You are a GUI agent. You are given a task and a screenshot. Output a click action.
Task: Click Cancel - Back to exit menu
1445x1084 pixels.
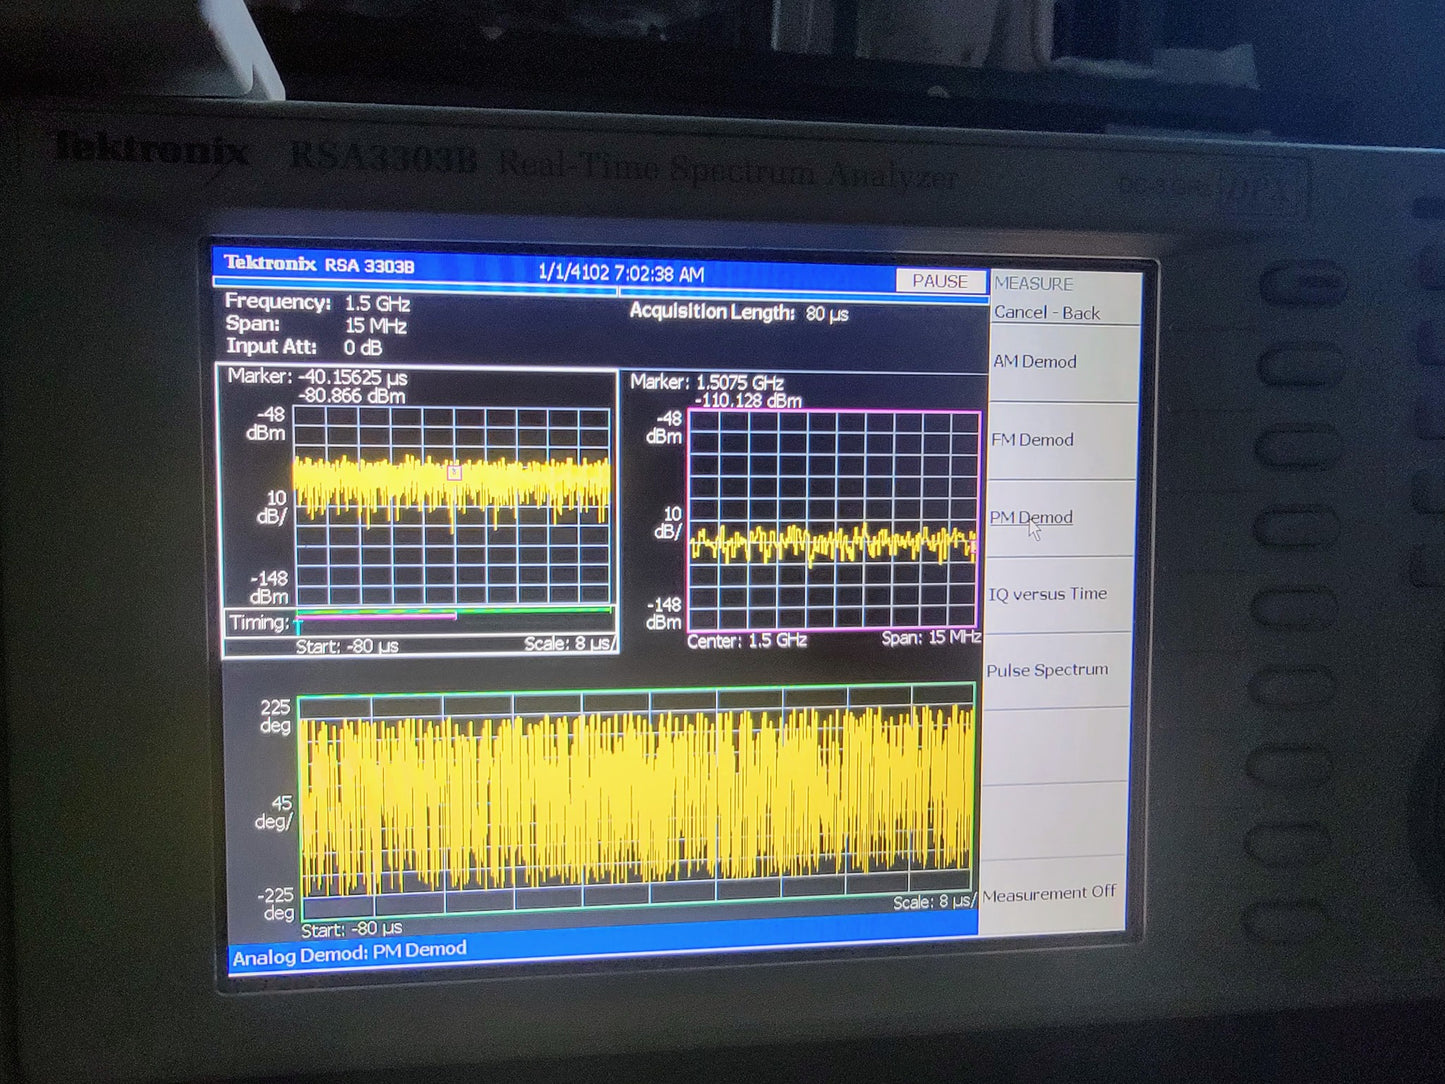pyautogui.click(x=1046, y=313)
